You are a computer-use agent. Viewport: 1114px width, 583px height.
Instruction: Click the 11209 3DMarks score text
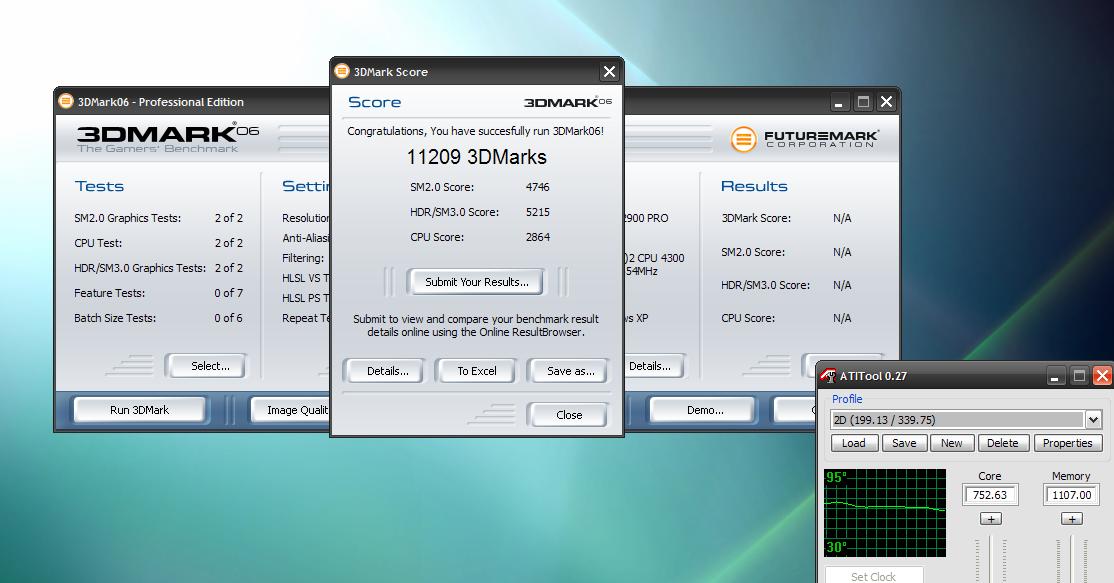click(x=476, y=157)
